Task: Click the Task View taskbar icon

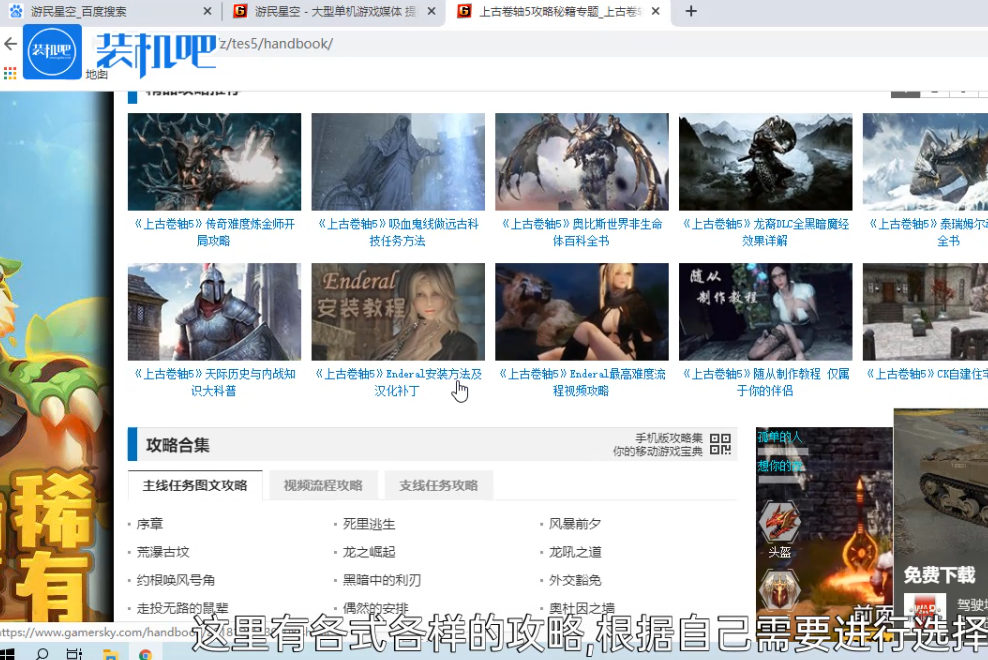Action: [75, 654]
